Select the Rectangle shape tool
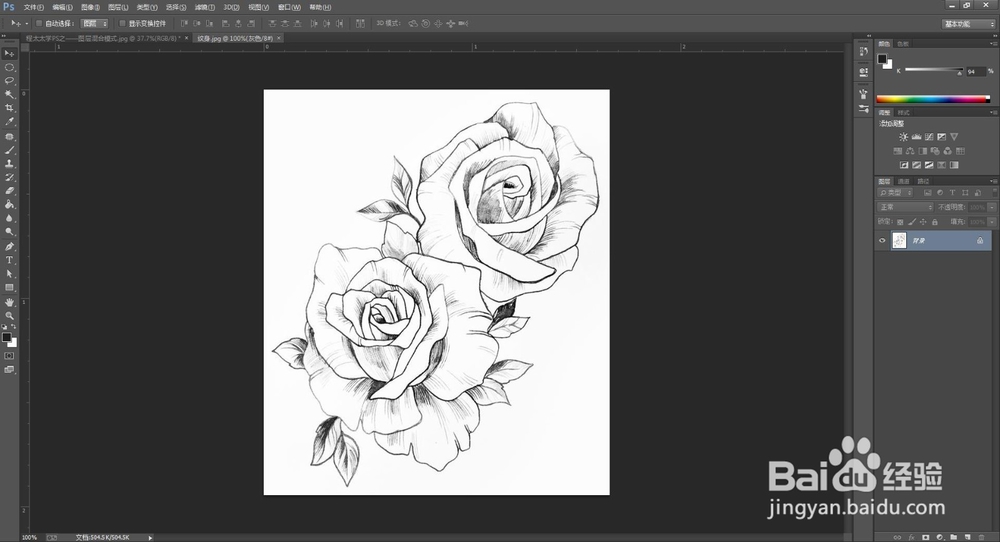1000x542 pixels. (x=9, y=288)
